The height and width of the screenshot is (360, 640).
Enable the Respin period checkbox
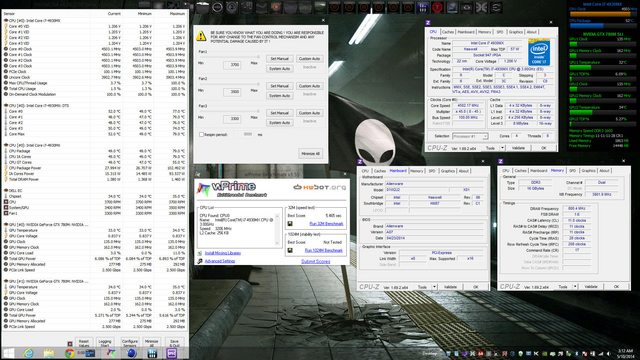pyautogui.click(x=201, y=134)
